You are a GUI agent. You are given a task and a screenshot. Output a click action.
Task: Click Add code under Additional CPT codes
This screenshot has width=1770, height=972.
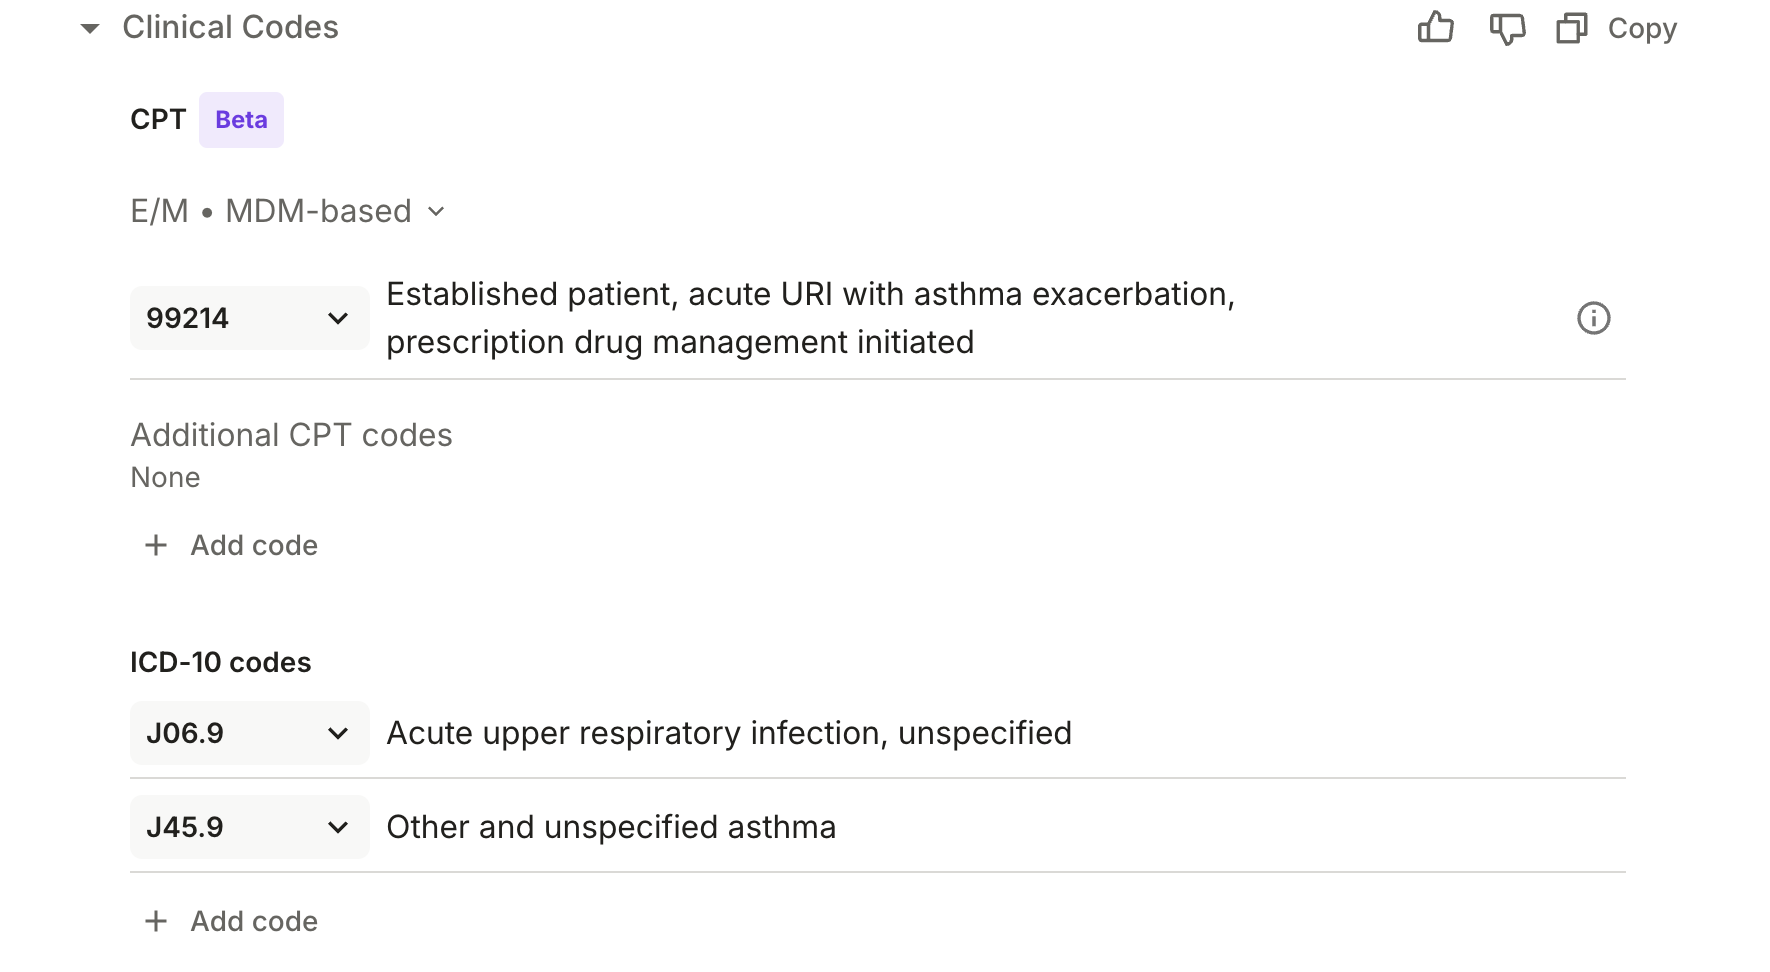point(253,545)
